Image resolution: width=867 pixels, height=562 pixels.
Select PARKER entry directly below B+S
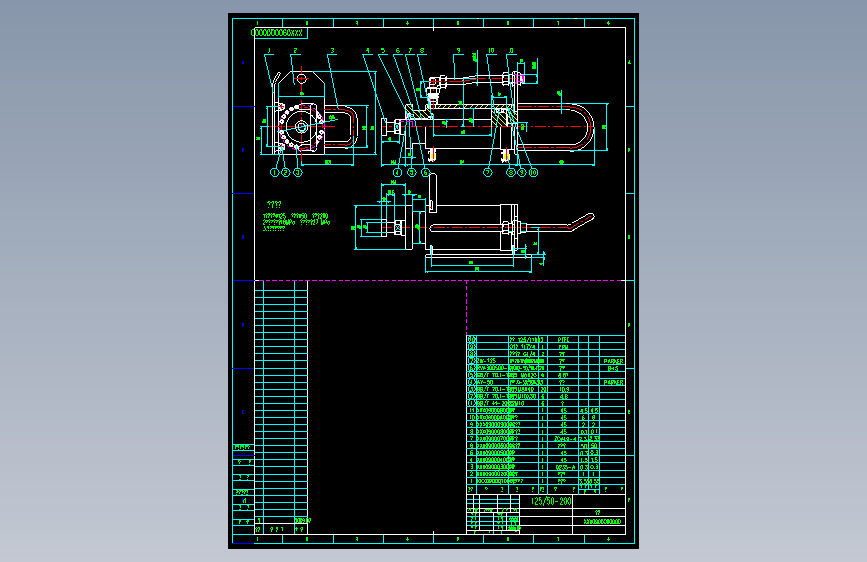tap(613, 382)
